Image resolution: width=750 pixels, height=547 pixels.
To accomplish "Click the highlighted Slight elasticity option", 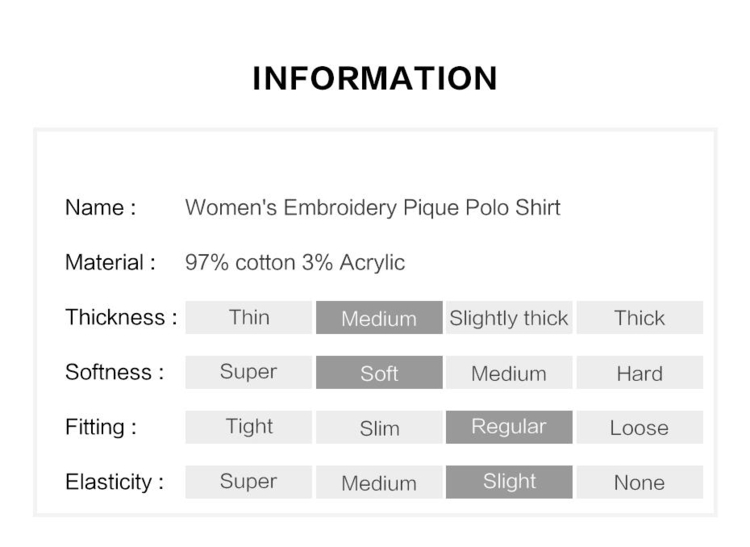I will click(x=509, y=482).
